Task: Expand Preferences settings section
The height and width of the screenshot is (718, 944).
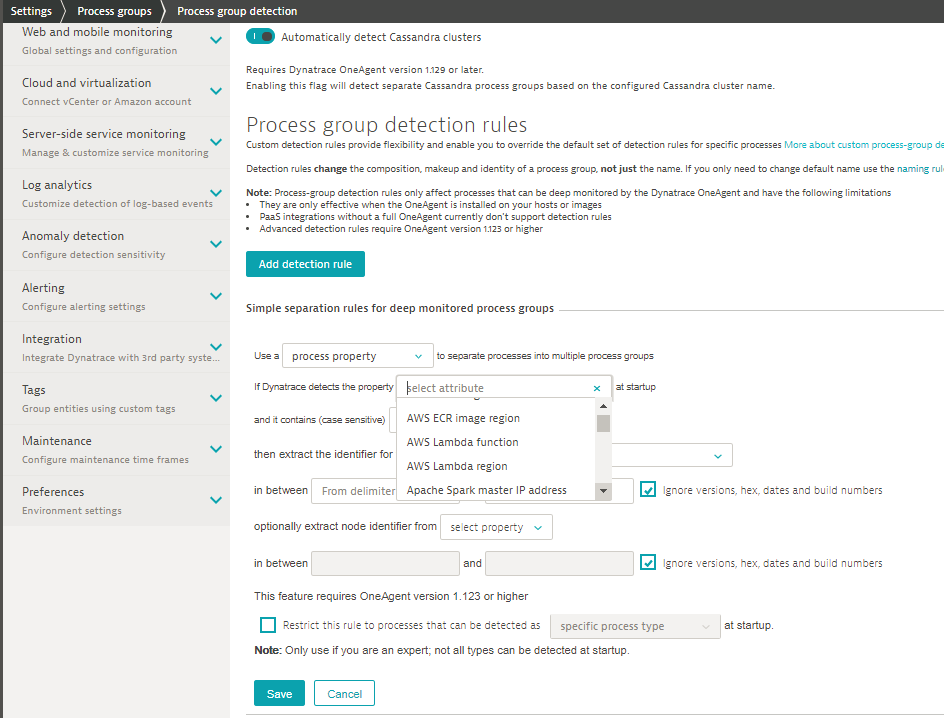Action: (216, 501)
